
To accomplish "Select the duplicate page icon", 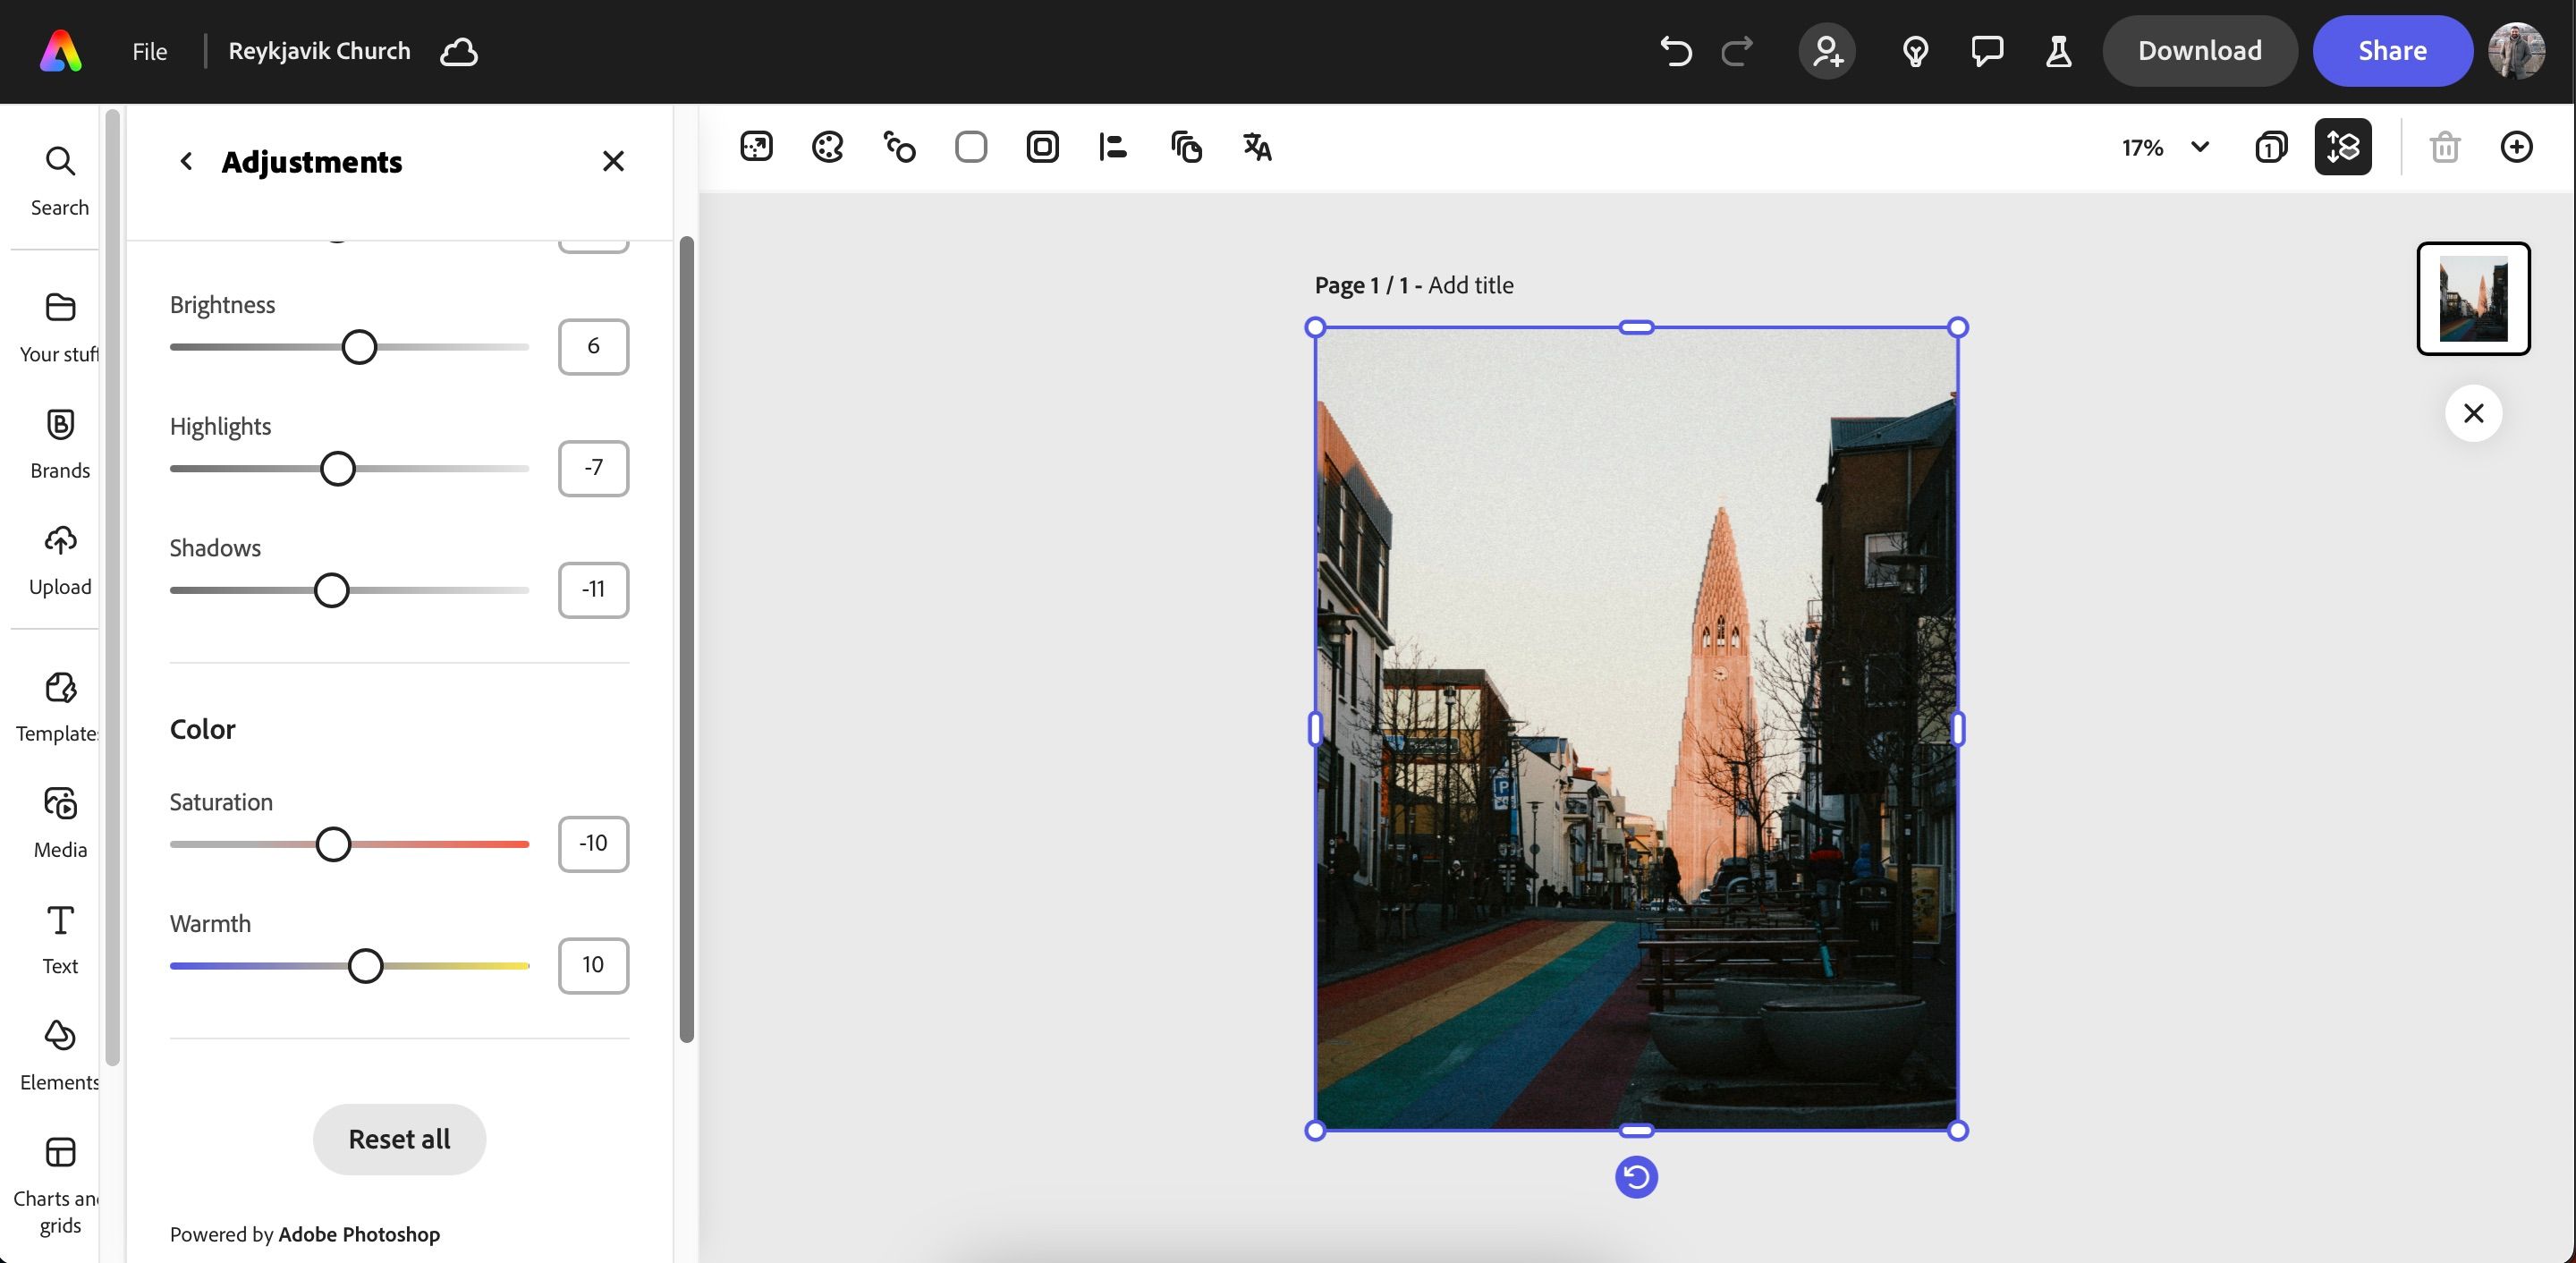I will click(x=2270, y=146).
